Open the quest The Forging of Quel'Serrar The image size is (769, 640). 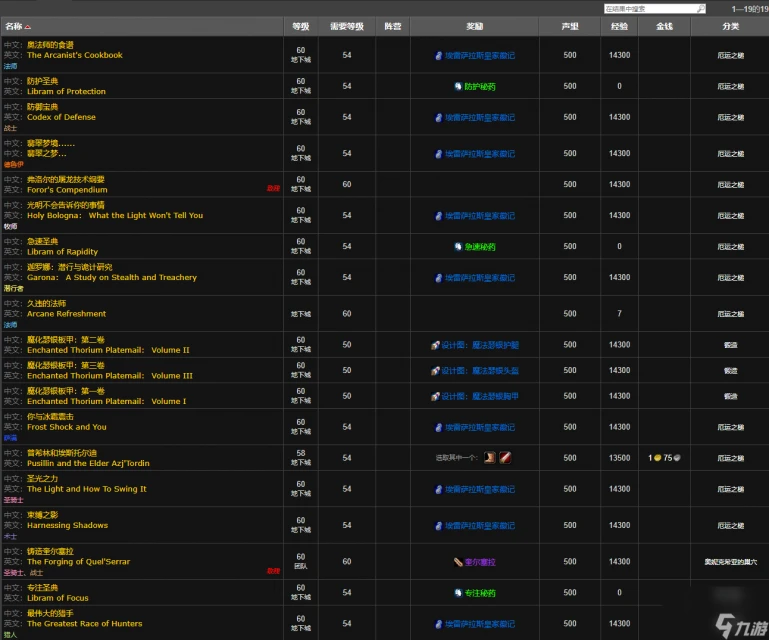point(78,562)
